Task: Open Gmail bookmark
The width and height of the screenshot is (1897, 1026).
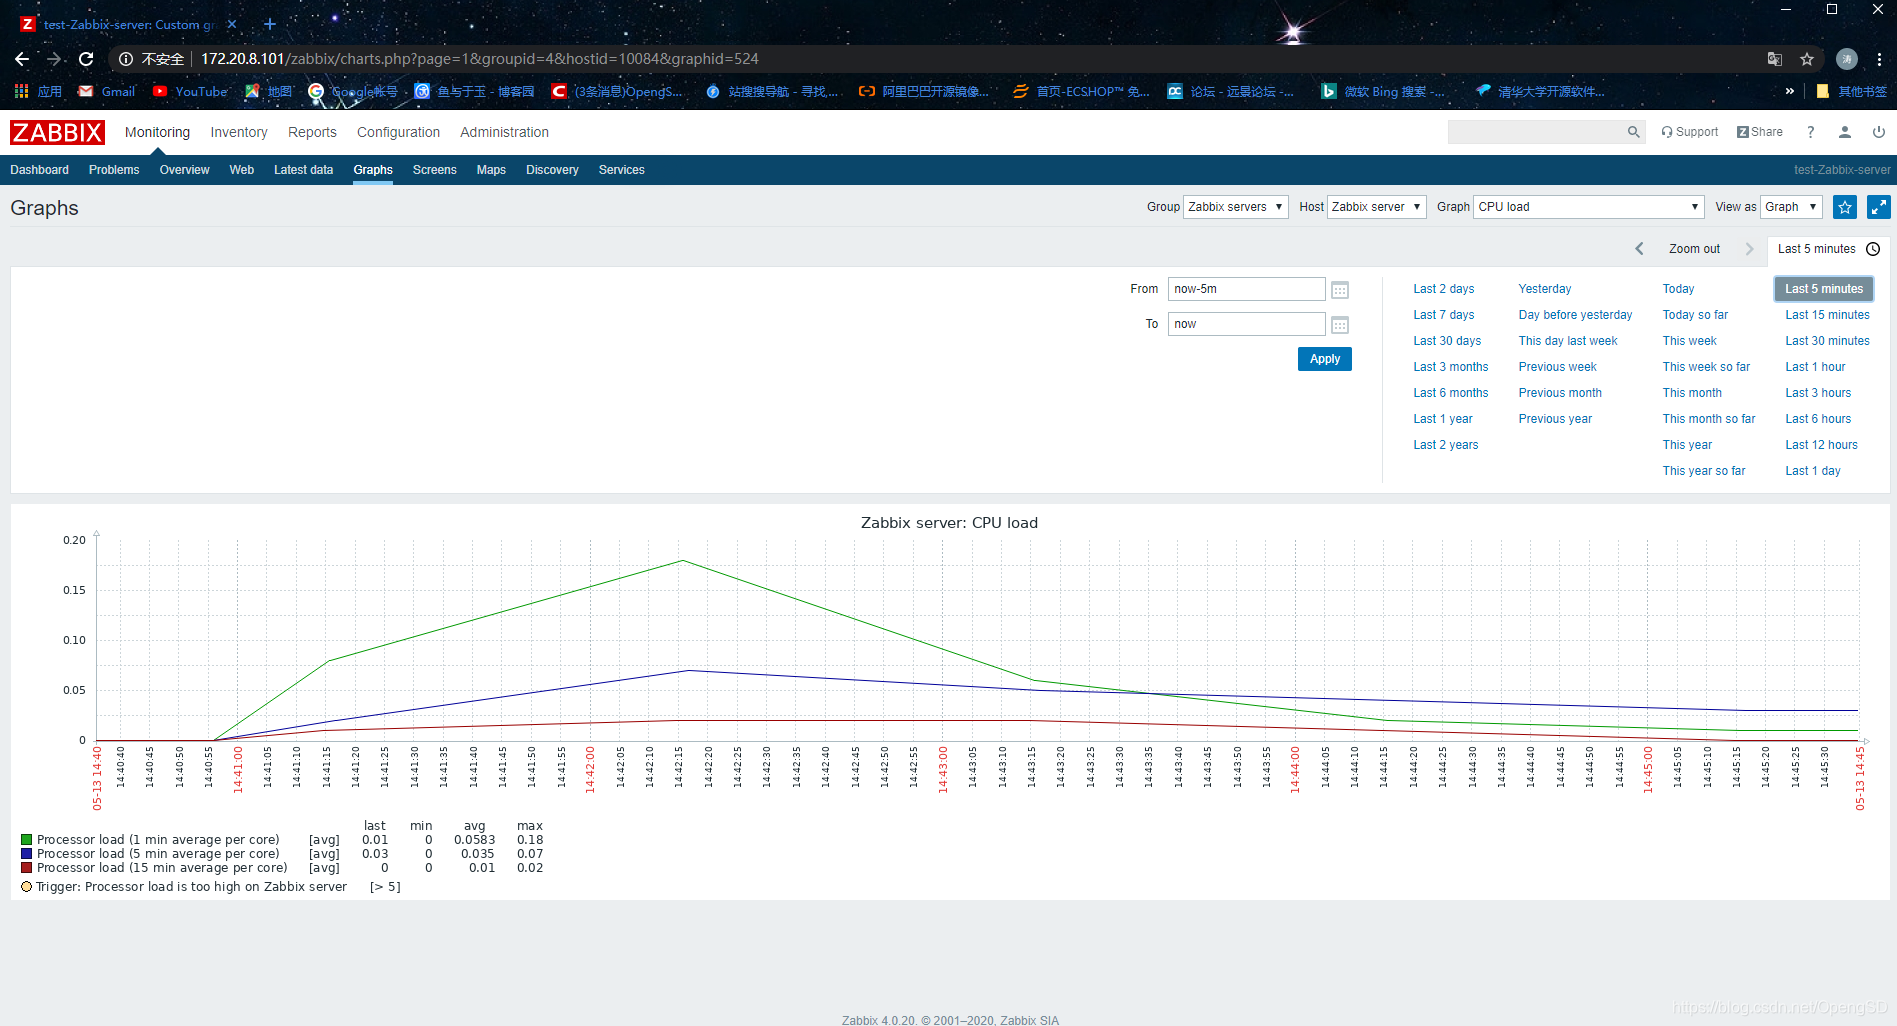Action: point(107,91)
